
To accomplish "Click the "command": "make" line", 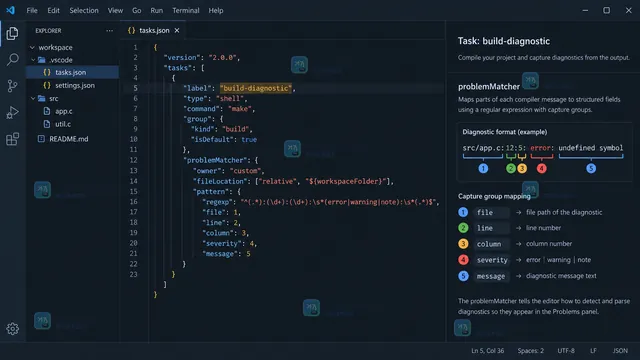I will pos(219,109).
